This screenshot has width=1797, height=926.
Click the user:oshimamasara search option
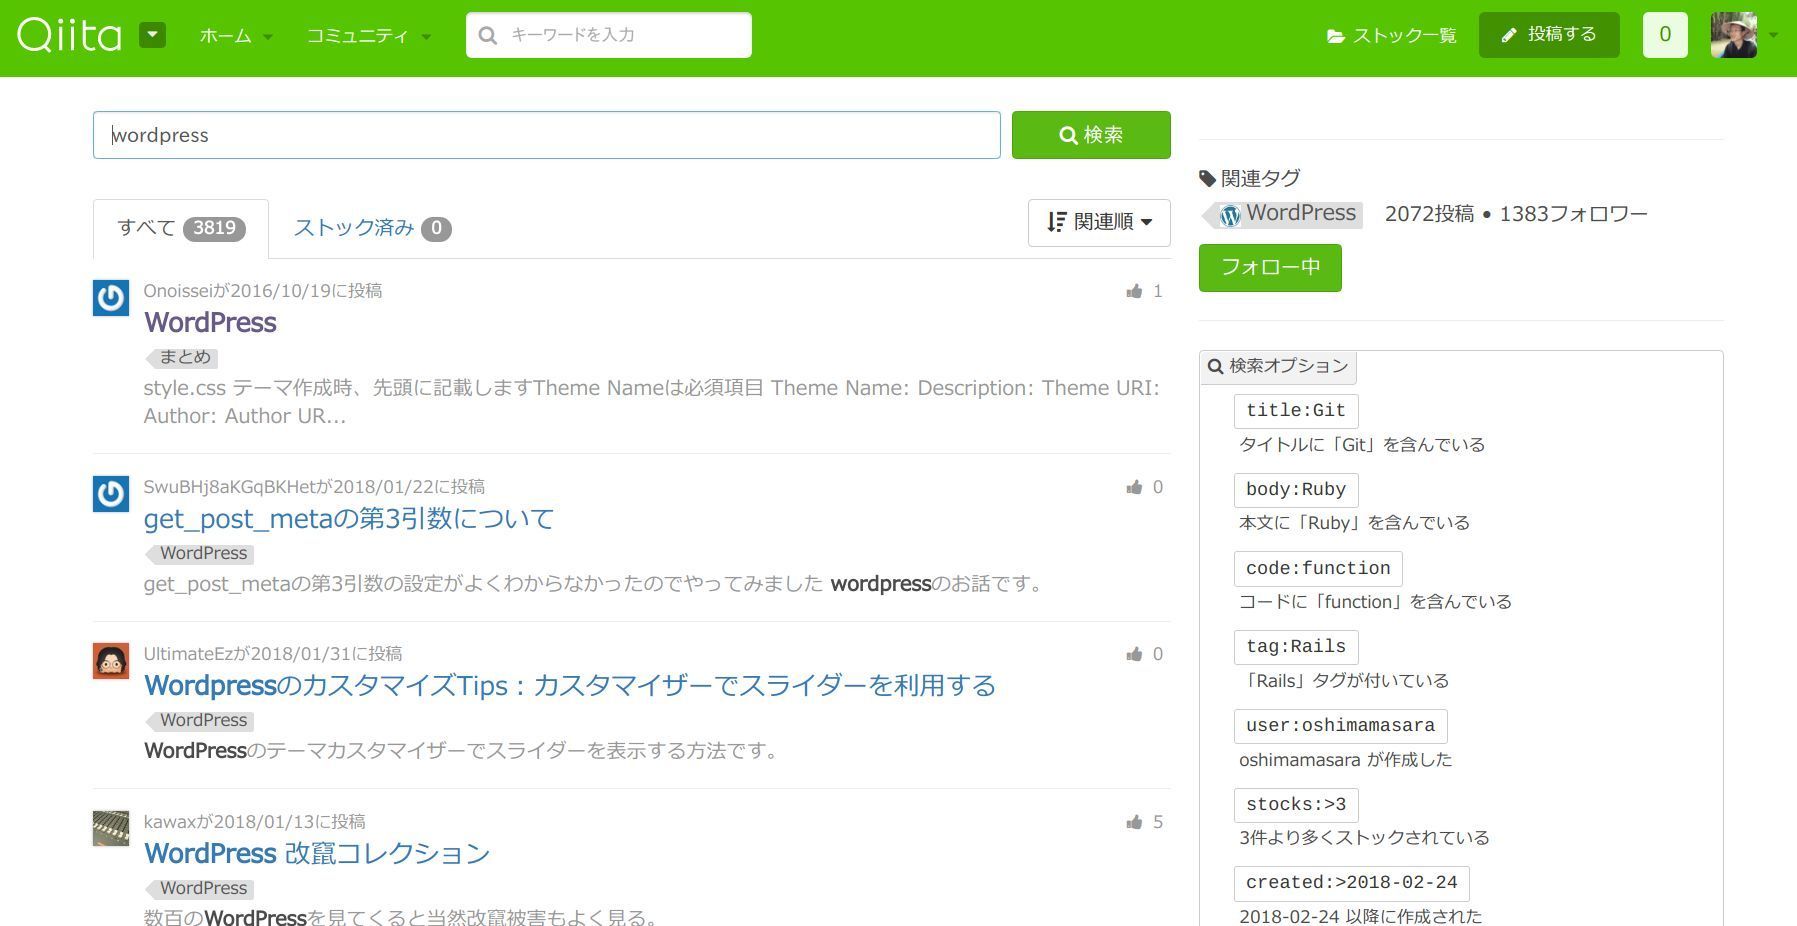pyautogui.click(x=1340, y=726)
